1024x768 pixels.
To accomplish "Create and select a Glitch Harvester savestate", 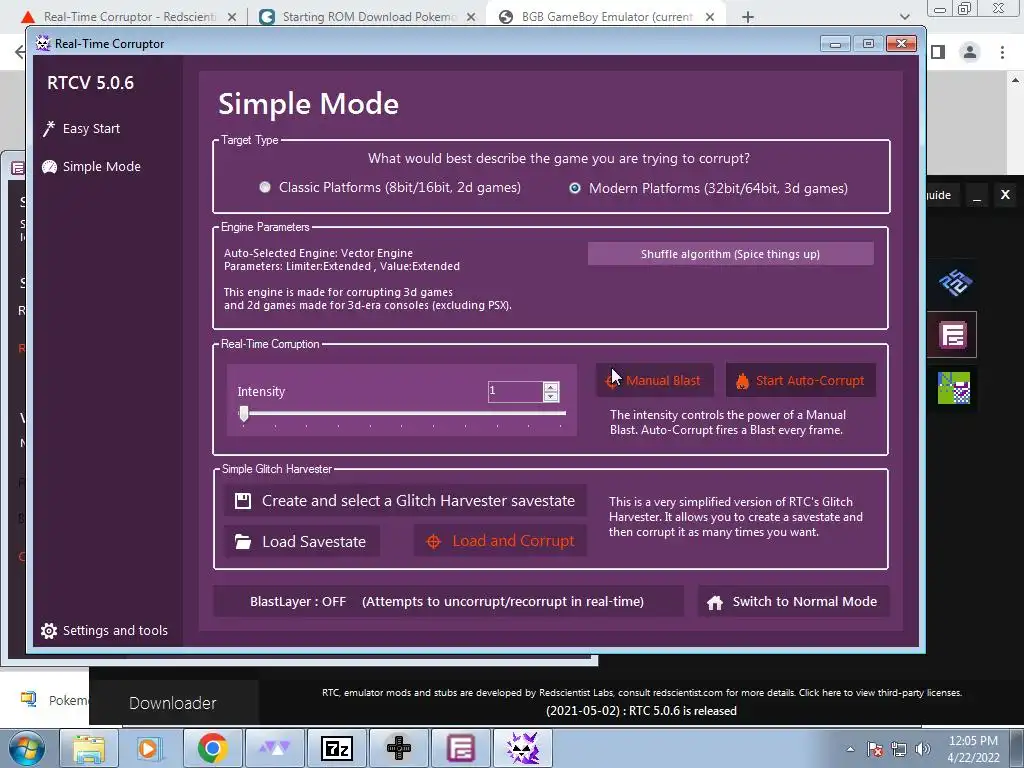I will 405,501.
